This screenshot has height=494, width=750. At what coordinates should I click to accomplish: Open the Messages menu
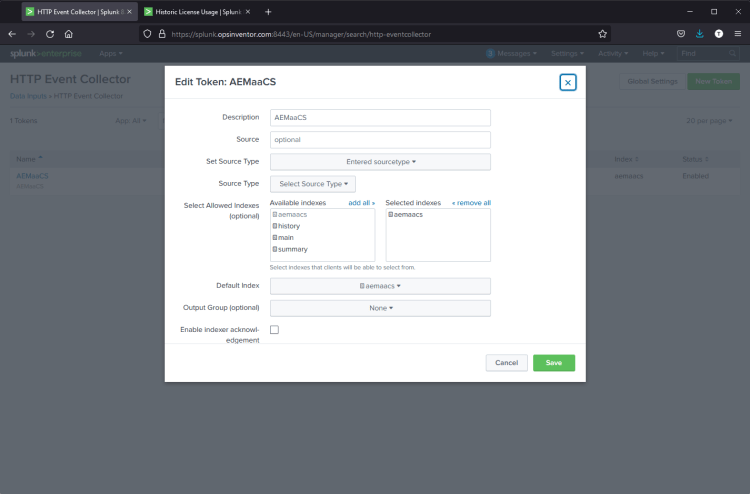pyautogui.click(x=511, y=54)
